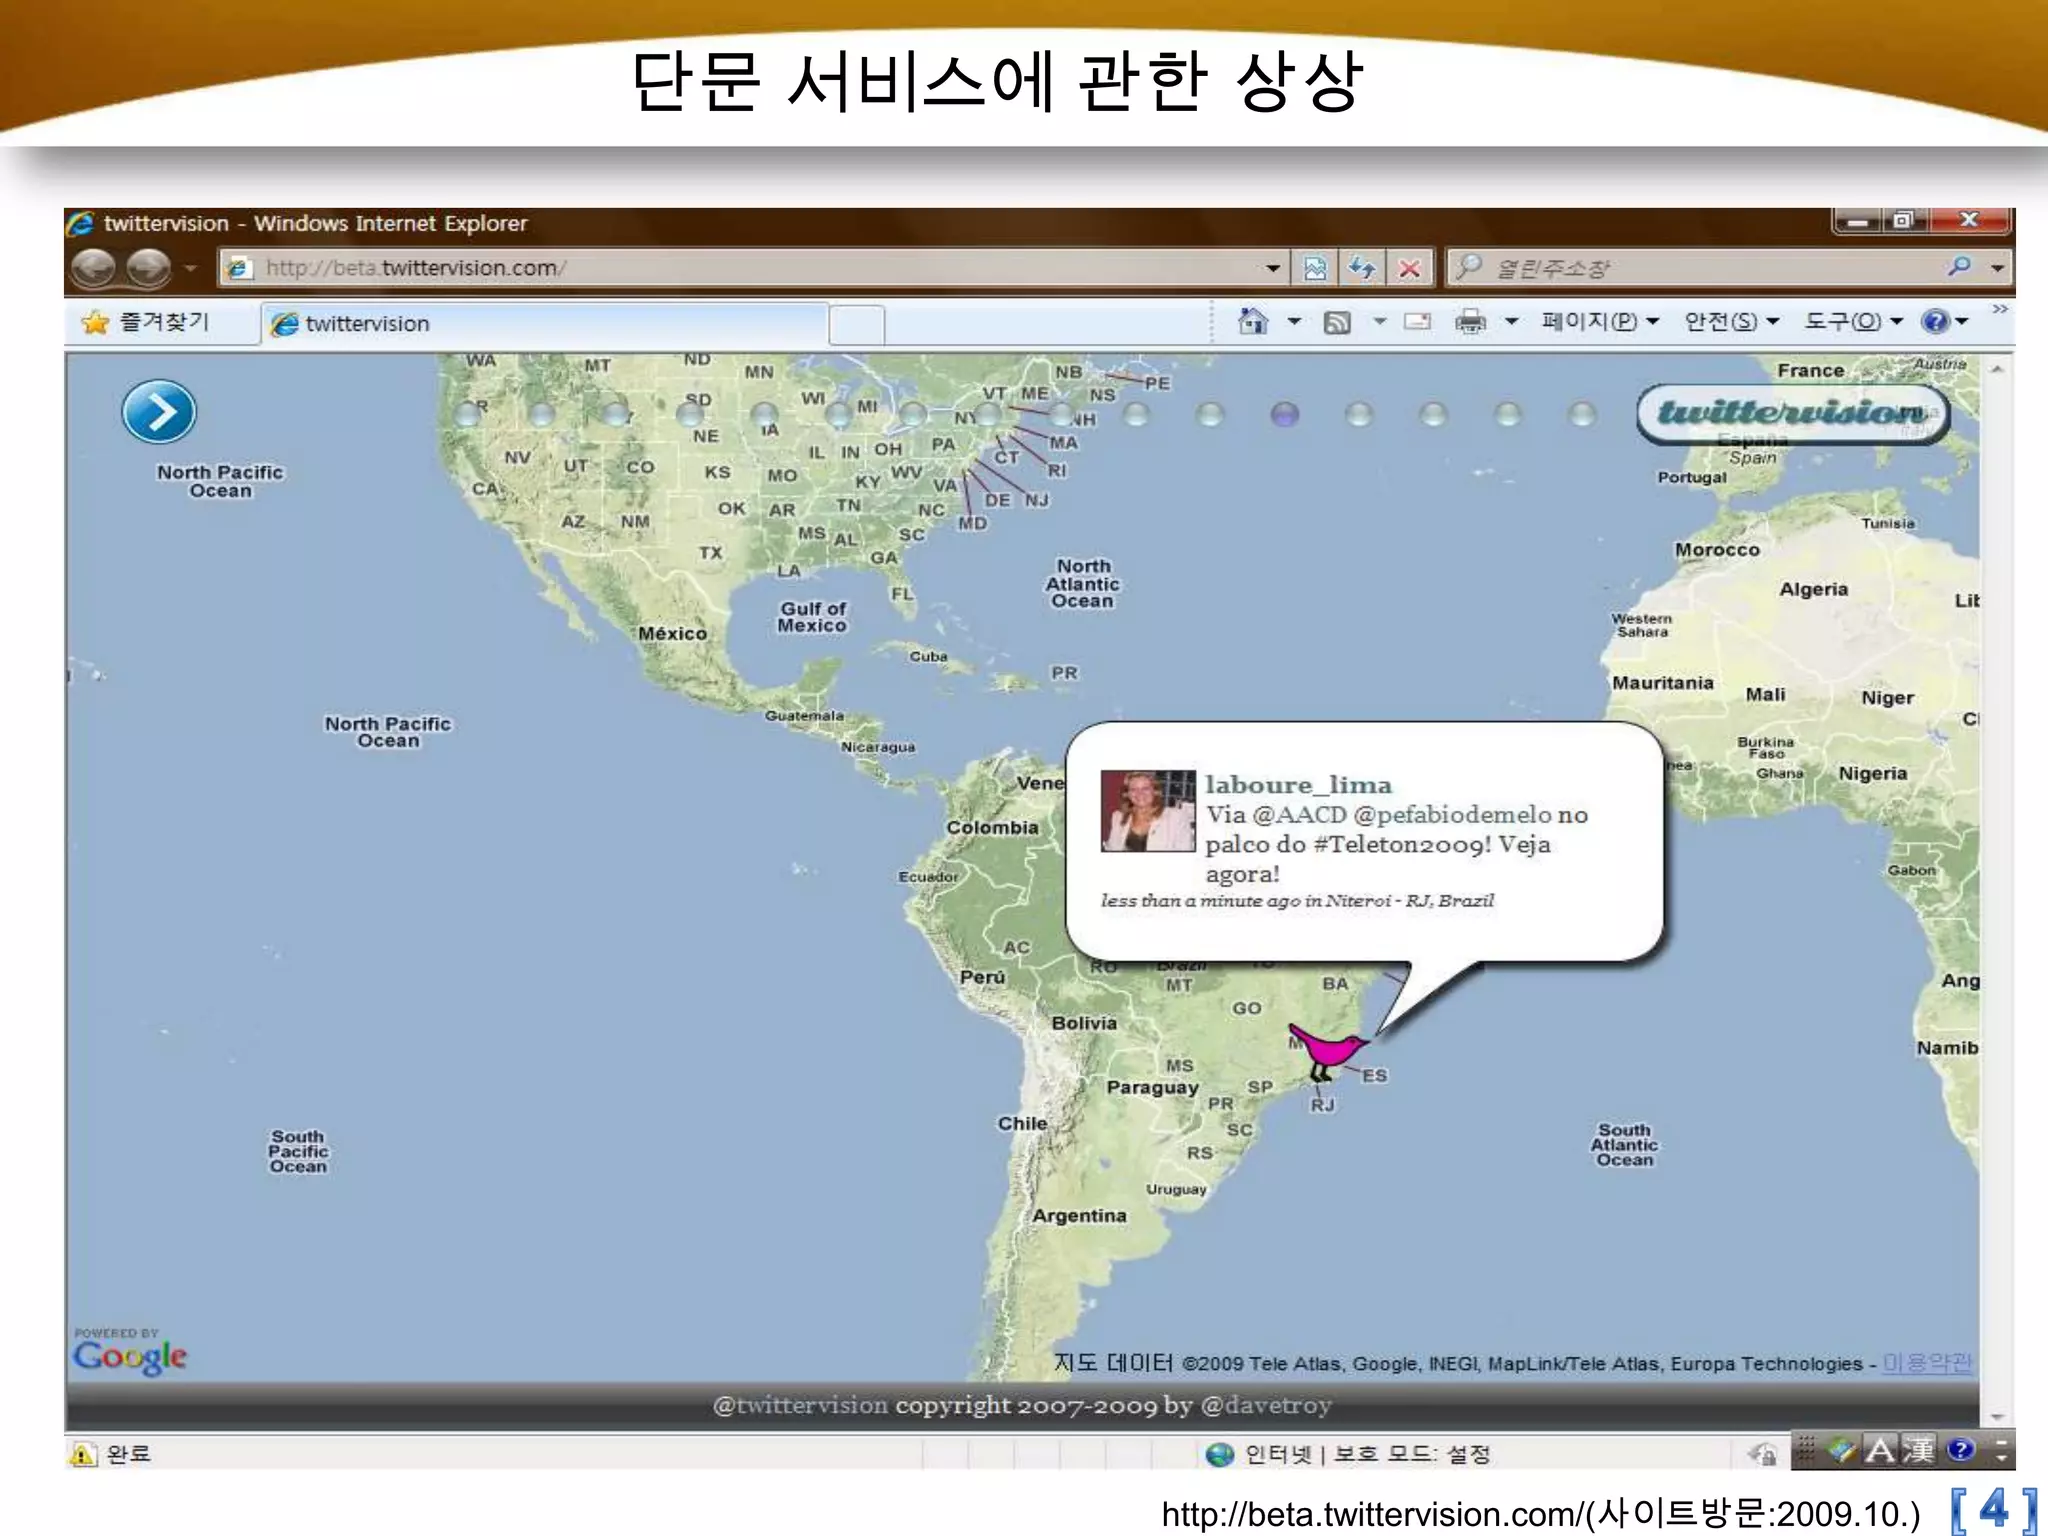
Task: Click the IE forward navigation button
Action: [x=148, y=267]
